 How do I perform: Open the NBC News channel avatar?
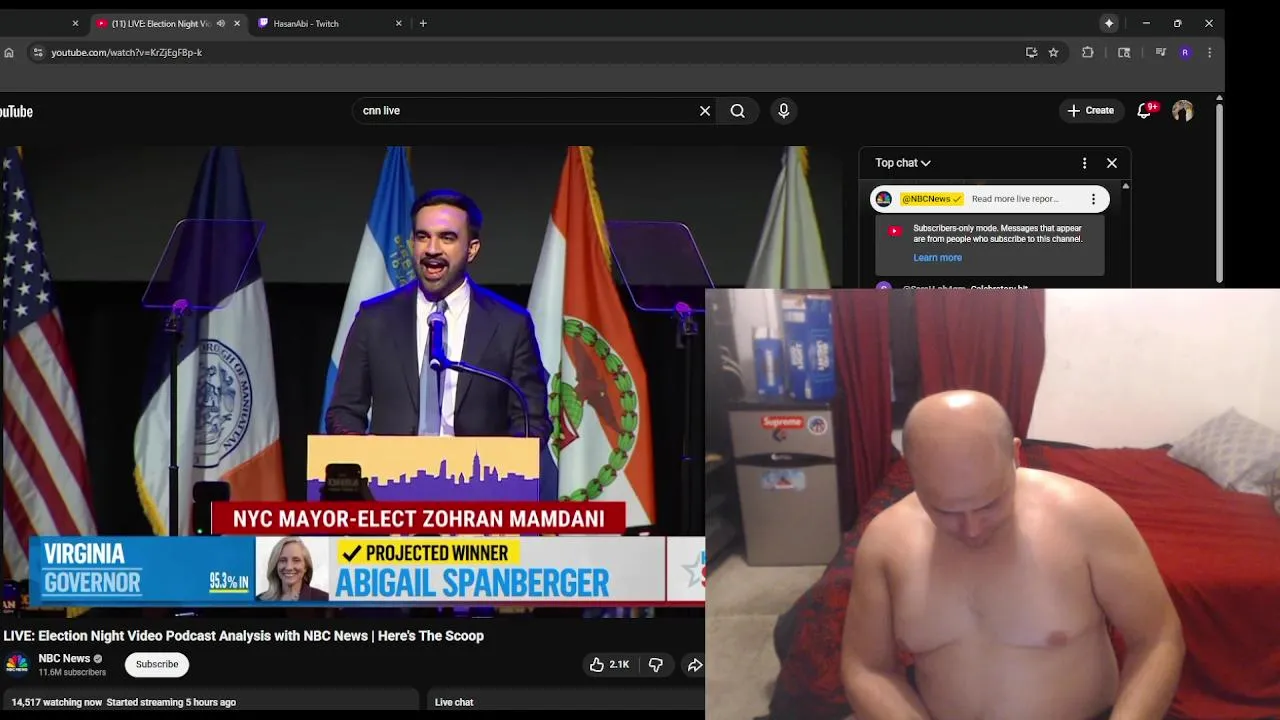point(16,664)
